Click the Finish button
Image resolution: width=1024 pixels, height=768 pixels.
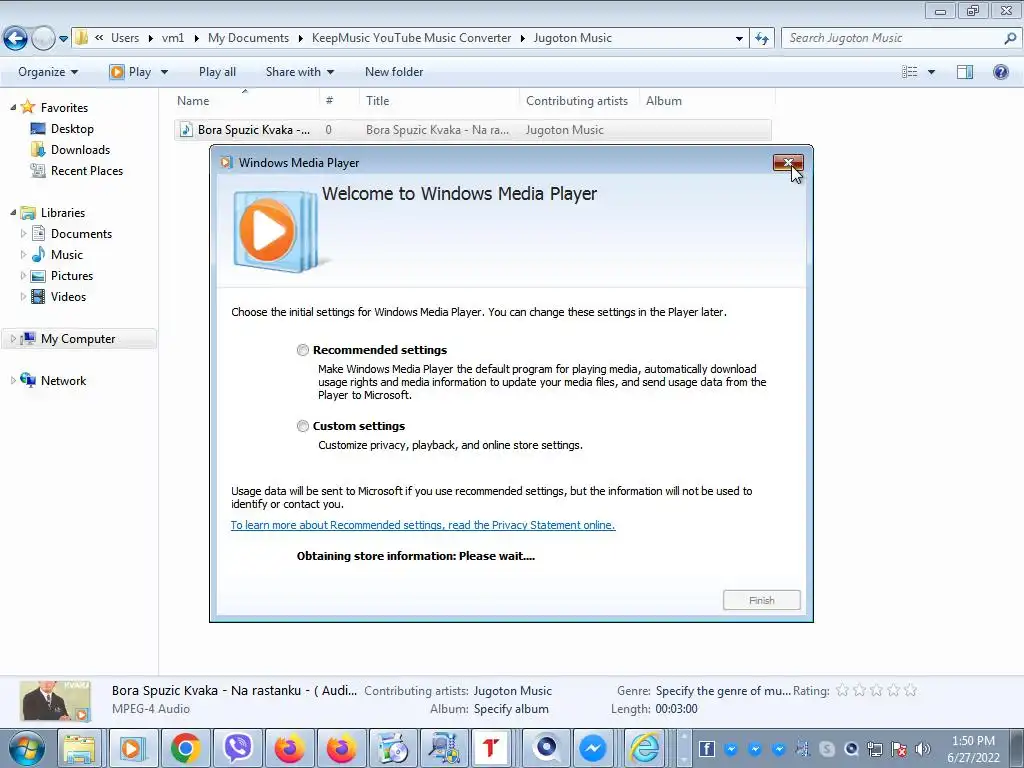point(761,600)
